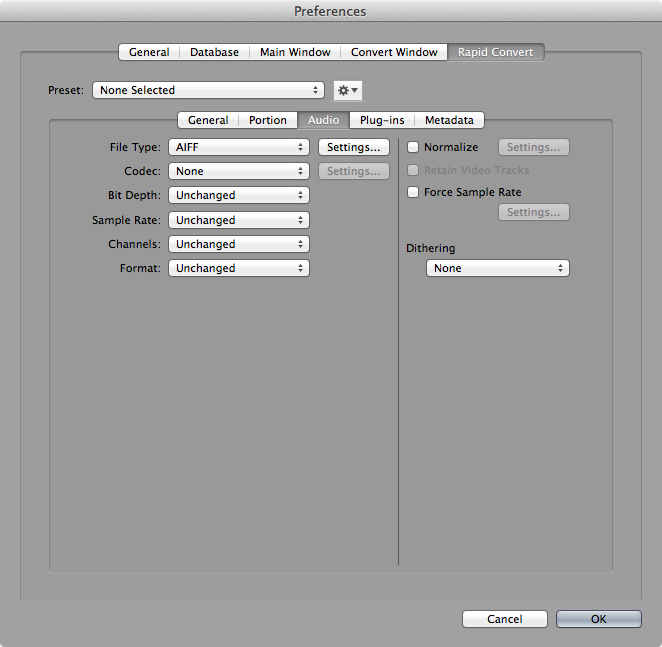Toggle the Force Sample Rate checkbox
This screenshot has height=647, width=662.
click(413, 192)
